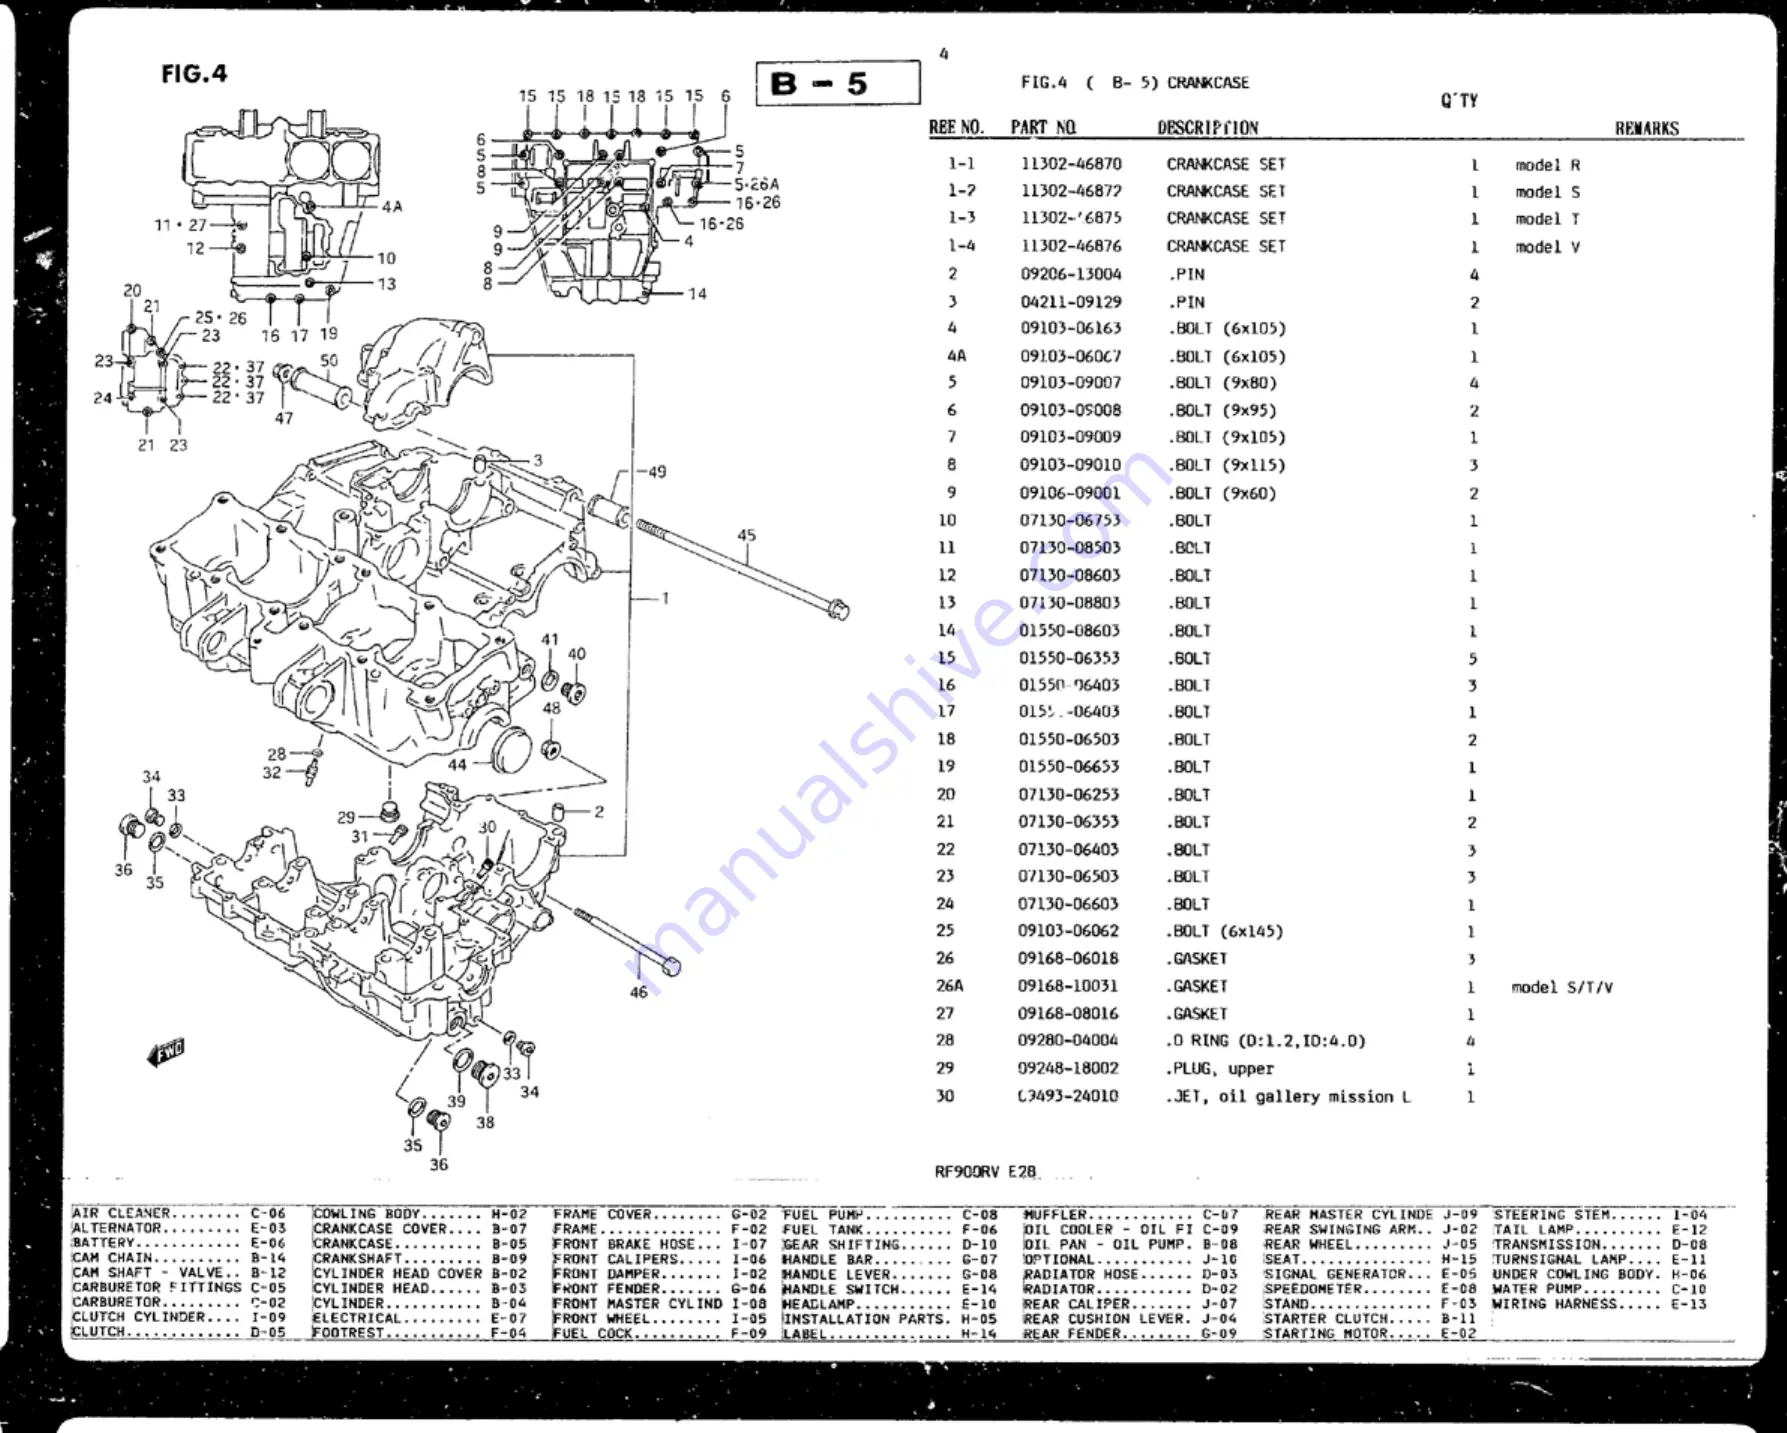
Task: Select part number 07130-06753
Action: [1071, 520]
